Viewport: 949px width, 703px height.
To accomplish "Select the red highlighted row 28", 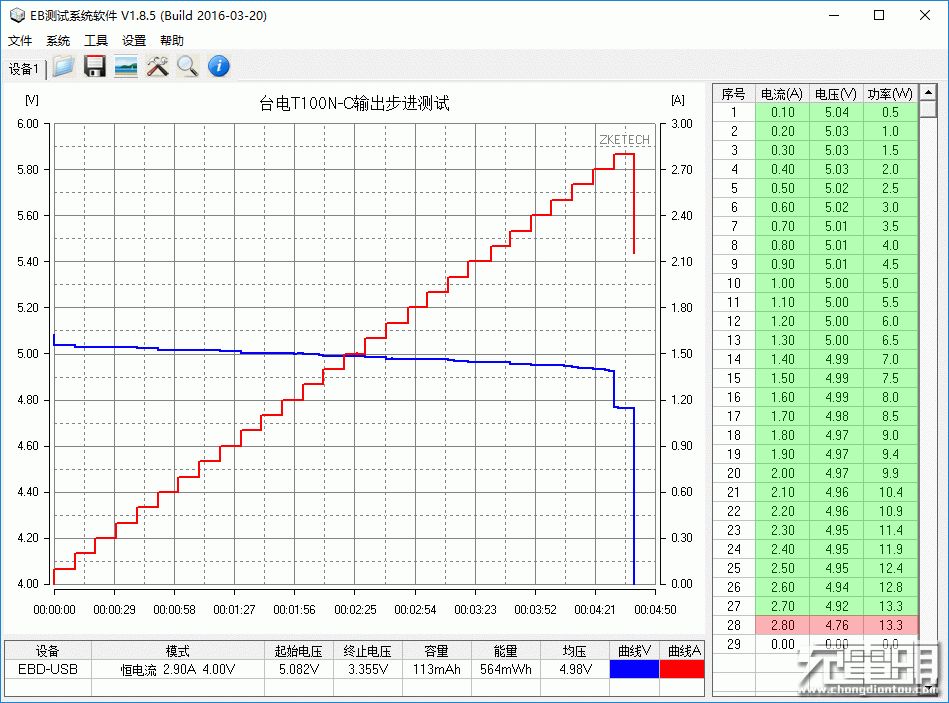I will click(x=816, y=625).
